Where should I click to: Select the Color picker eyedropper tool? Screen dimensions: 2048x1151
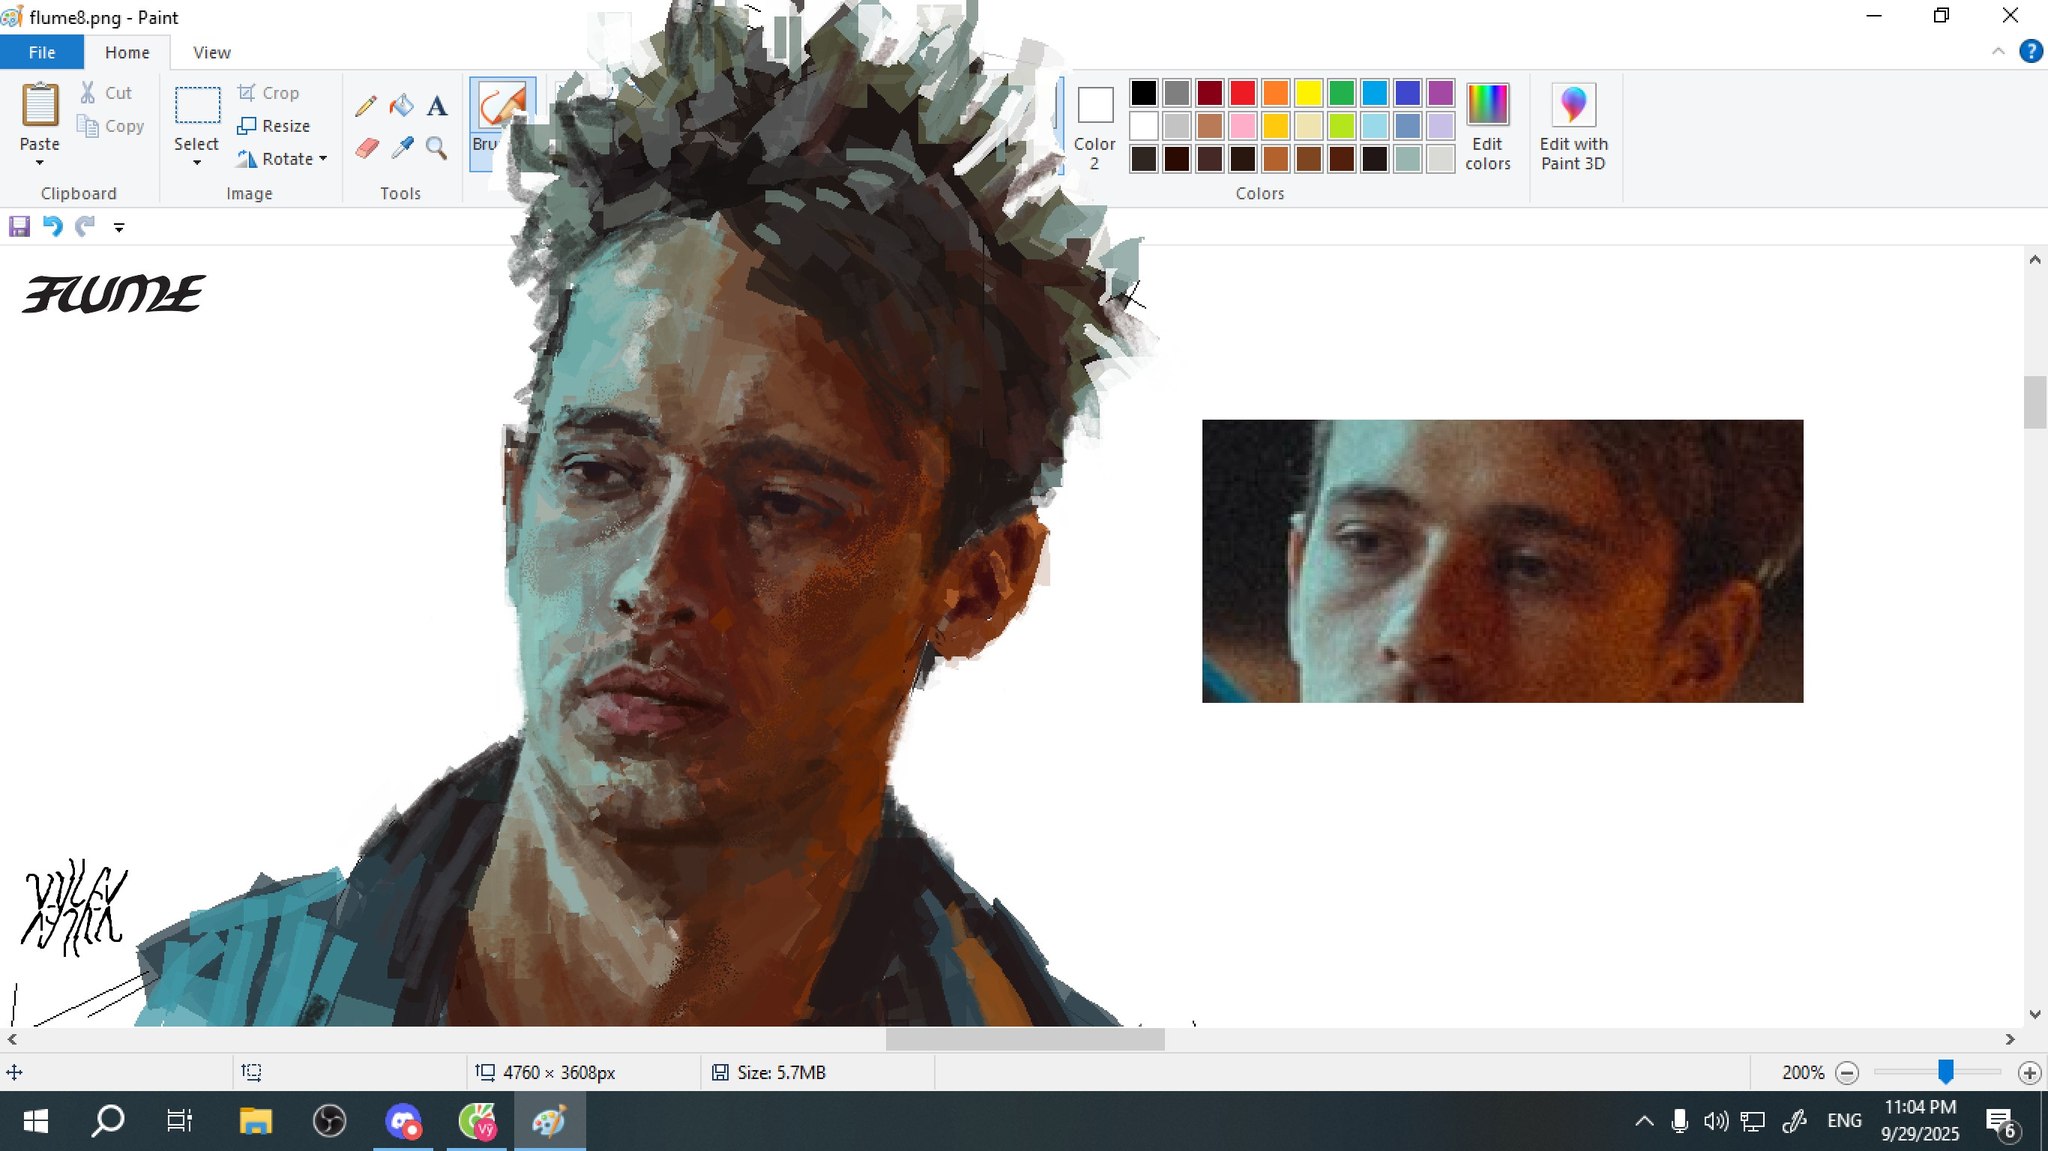pos(402,148)
